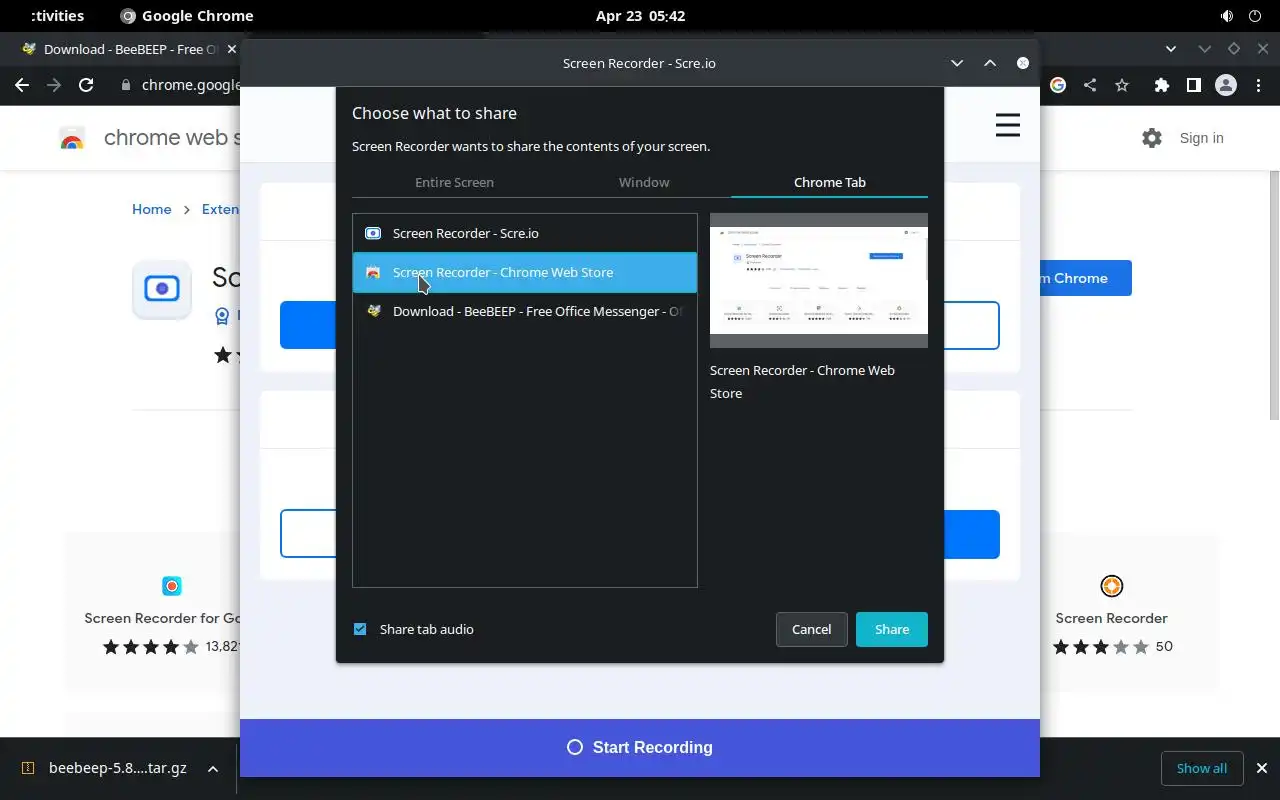Screen dimensions: 1280x800
Task: Click Chrome Web Store rainbow logo
Action: pos(72,139)
